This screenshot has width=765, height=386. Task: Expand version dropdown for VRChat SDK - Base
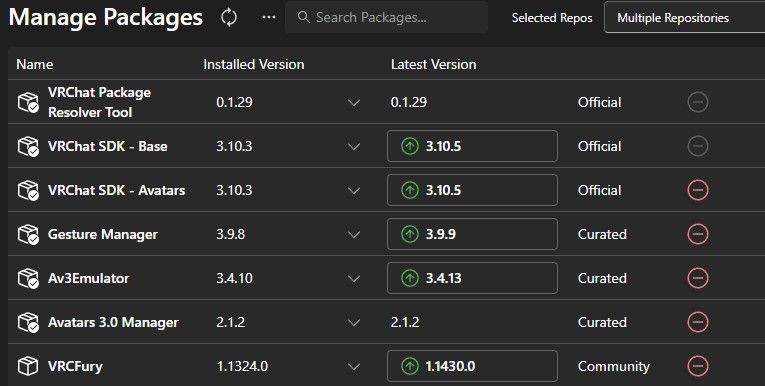(354, 146)
